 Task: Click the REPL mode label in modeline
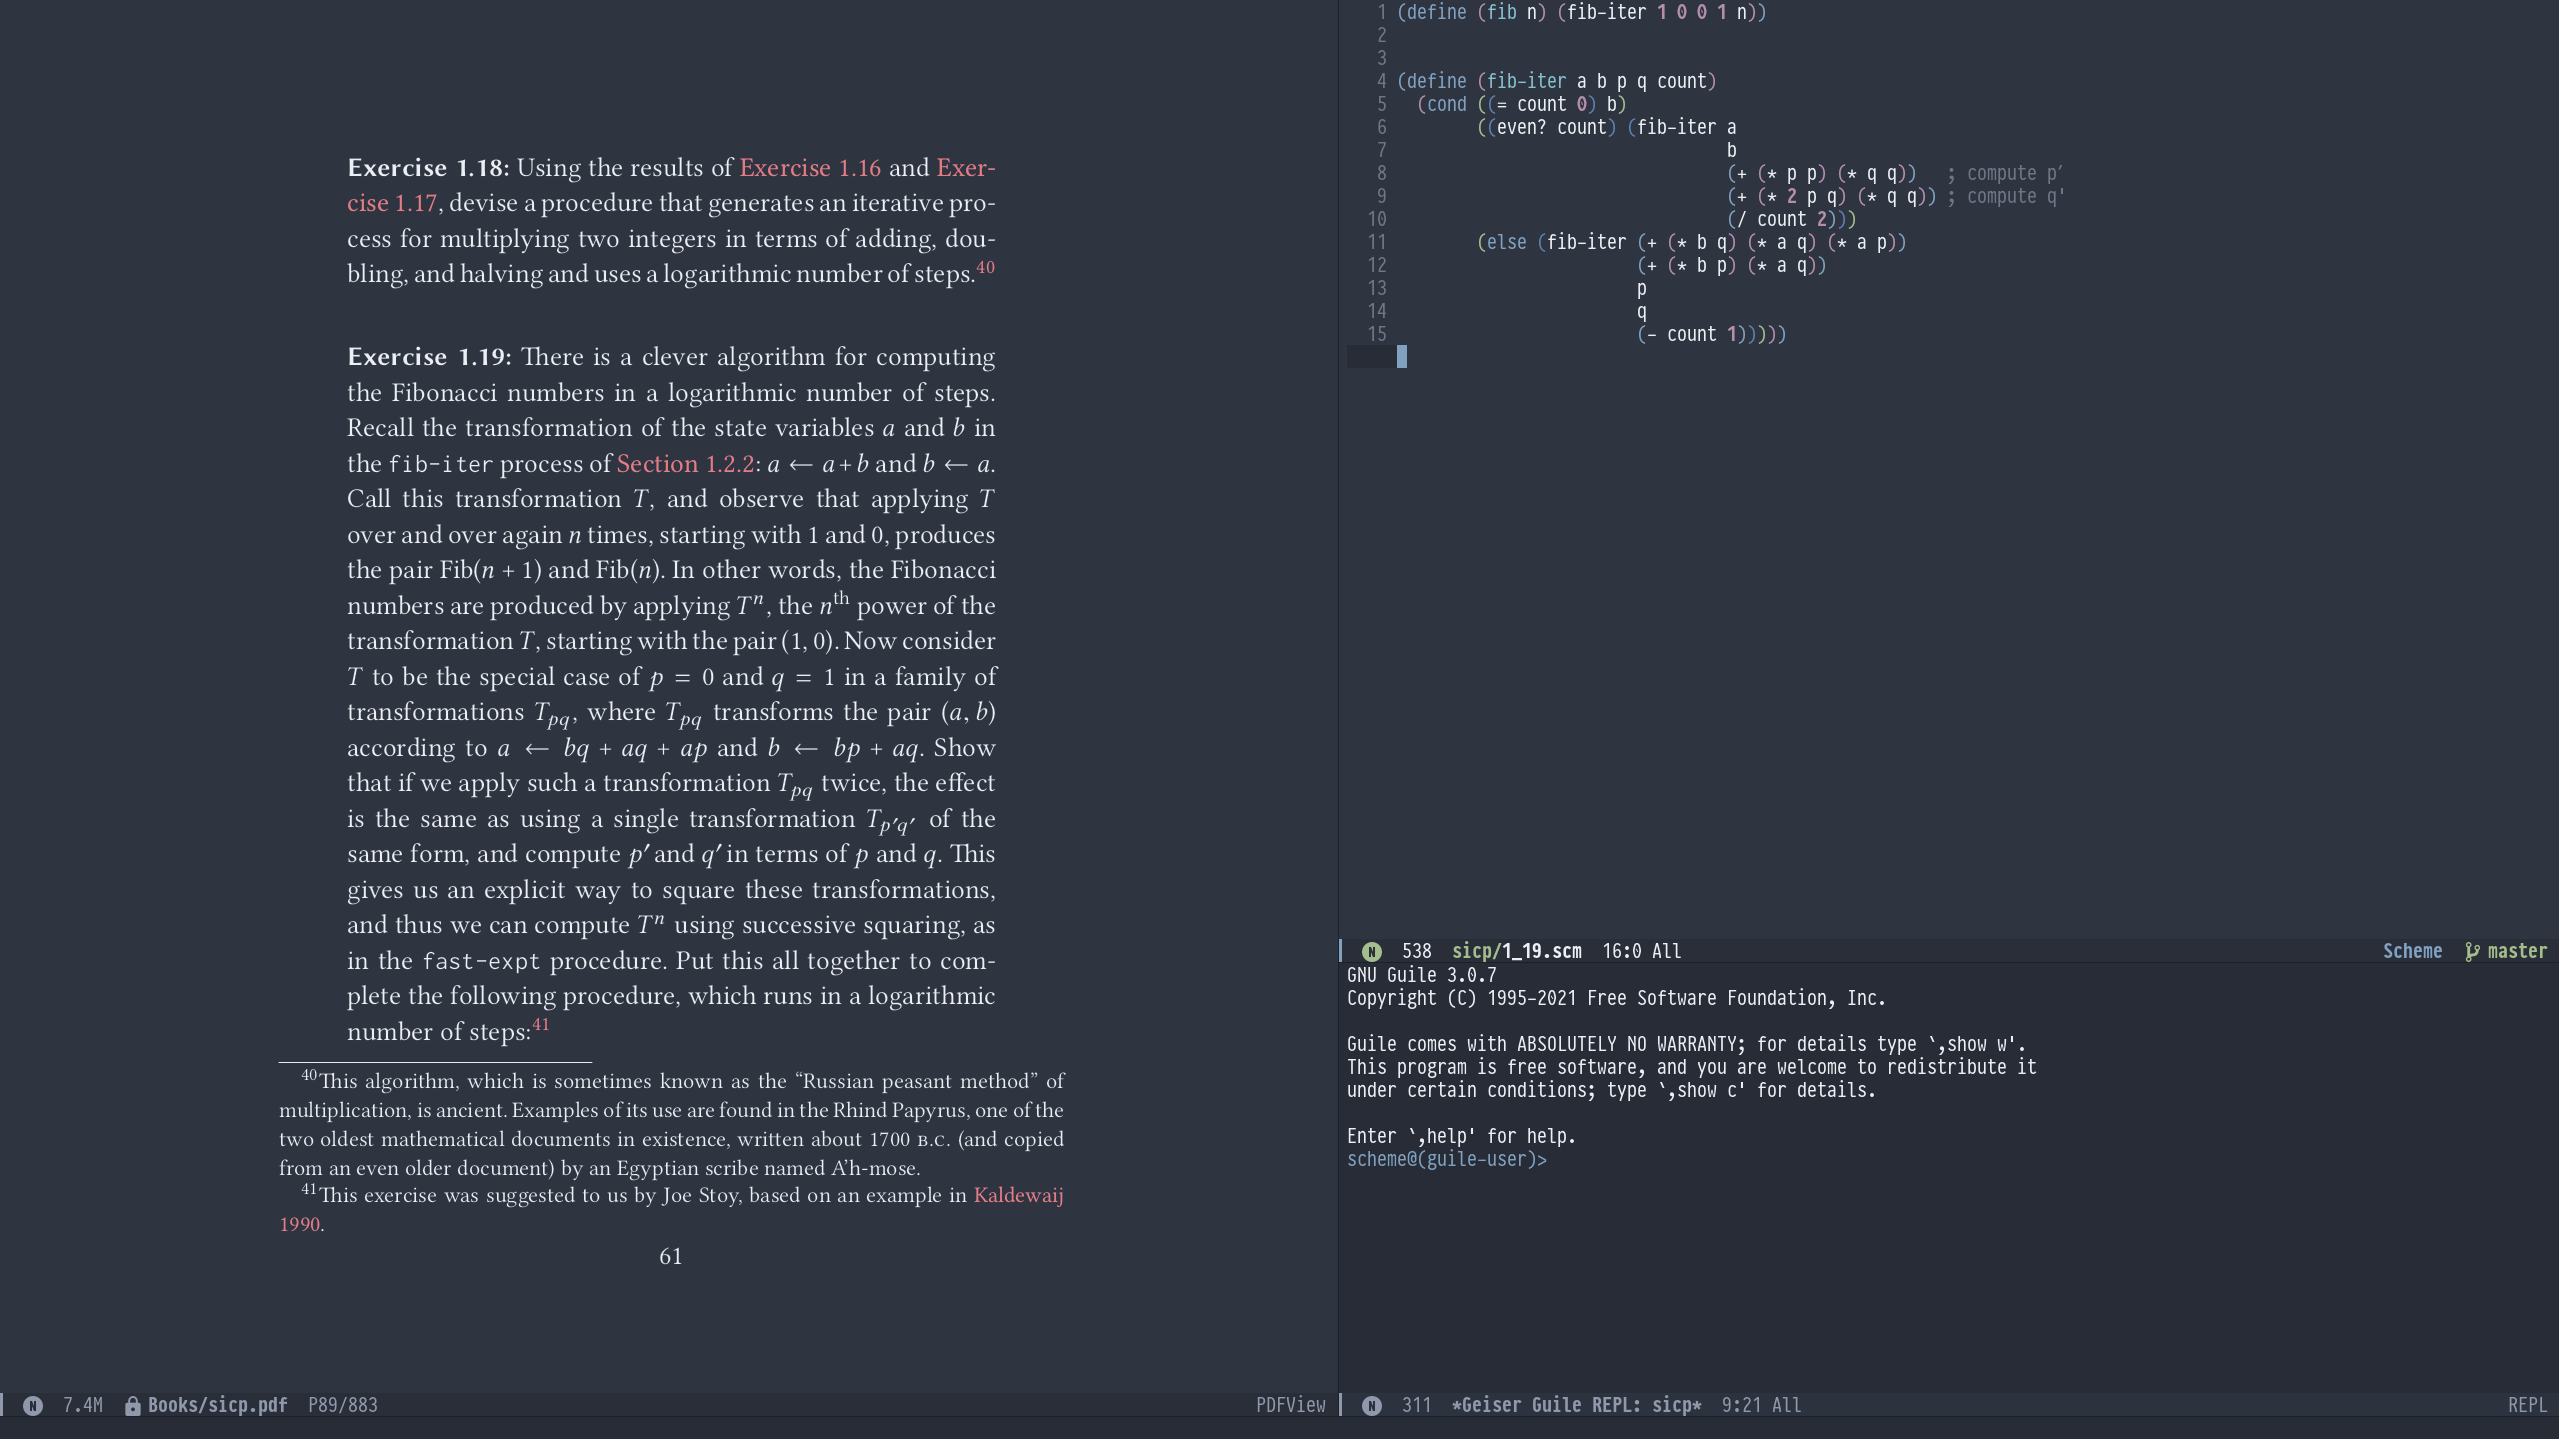(2526, 1405)
